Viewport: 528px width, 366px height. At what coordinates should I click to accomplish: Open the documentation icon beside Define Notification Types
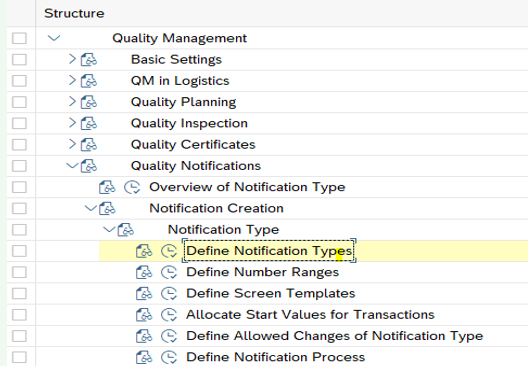click(144, 251)
